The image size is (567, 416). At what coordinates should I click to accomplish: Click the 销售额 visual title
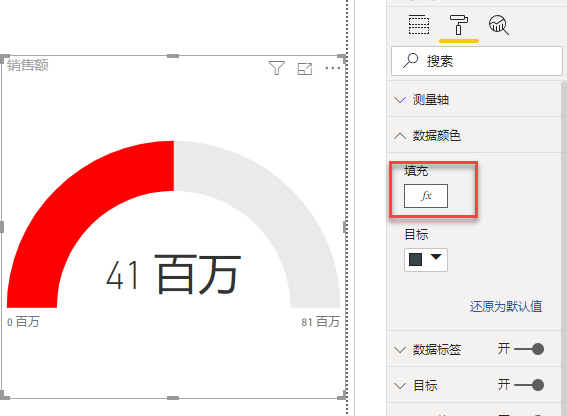[27, 65]
